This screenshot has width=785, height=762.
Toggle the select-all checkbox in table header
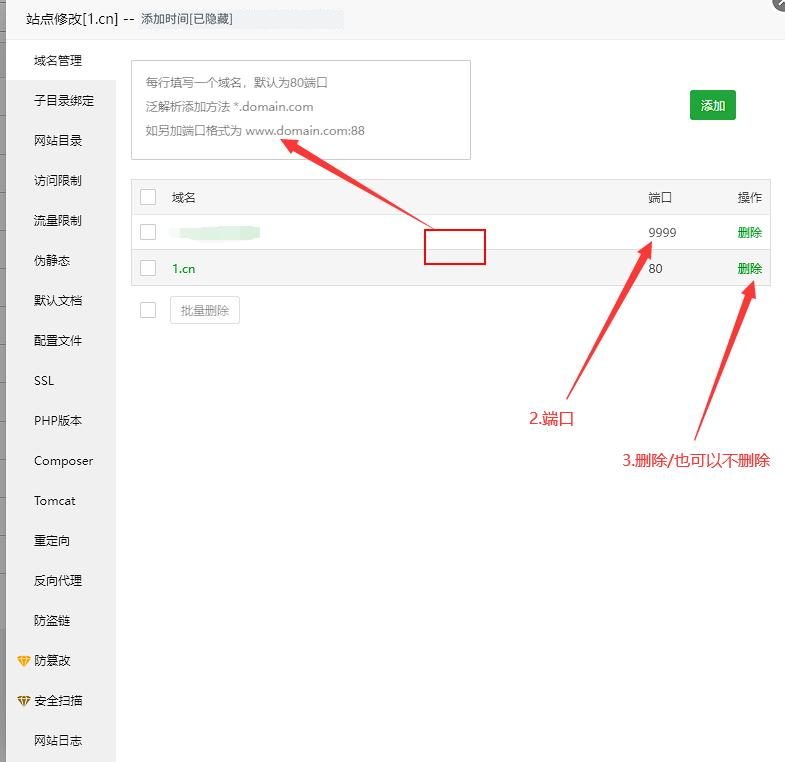(x=148, y=197)
